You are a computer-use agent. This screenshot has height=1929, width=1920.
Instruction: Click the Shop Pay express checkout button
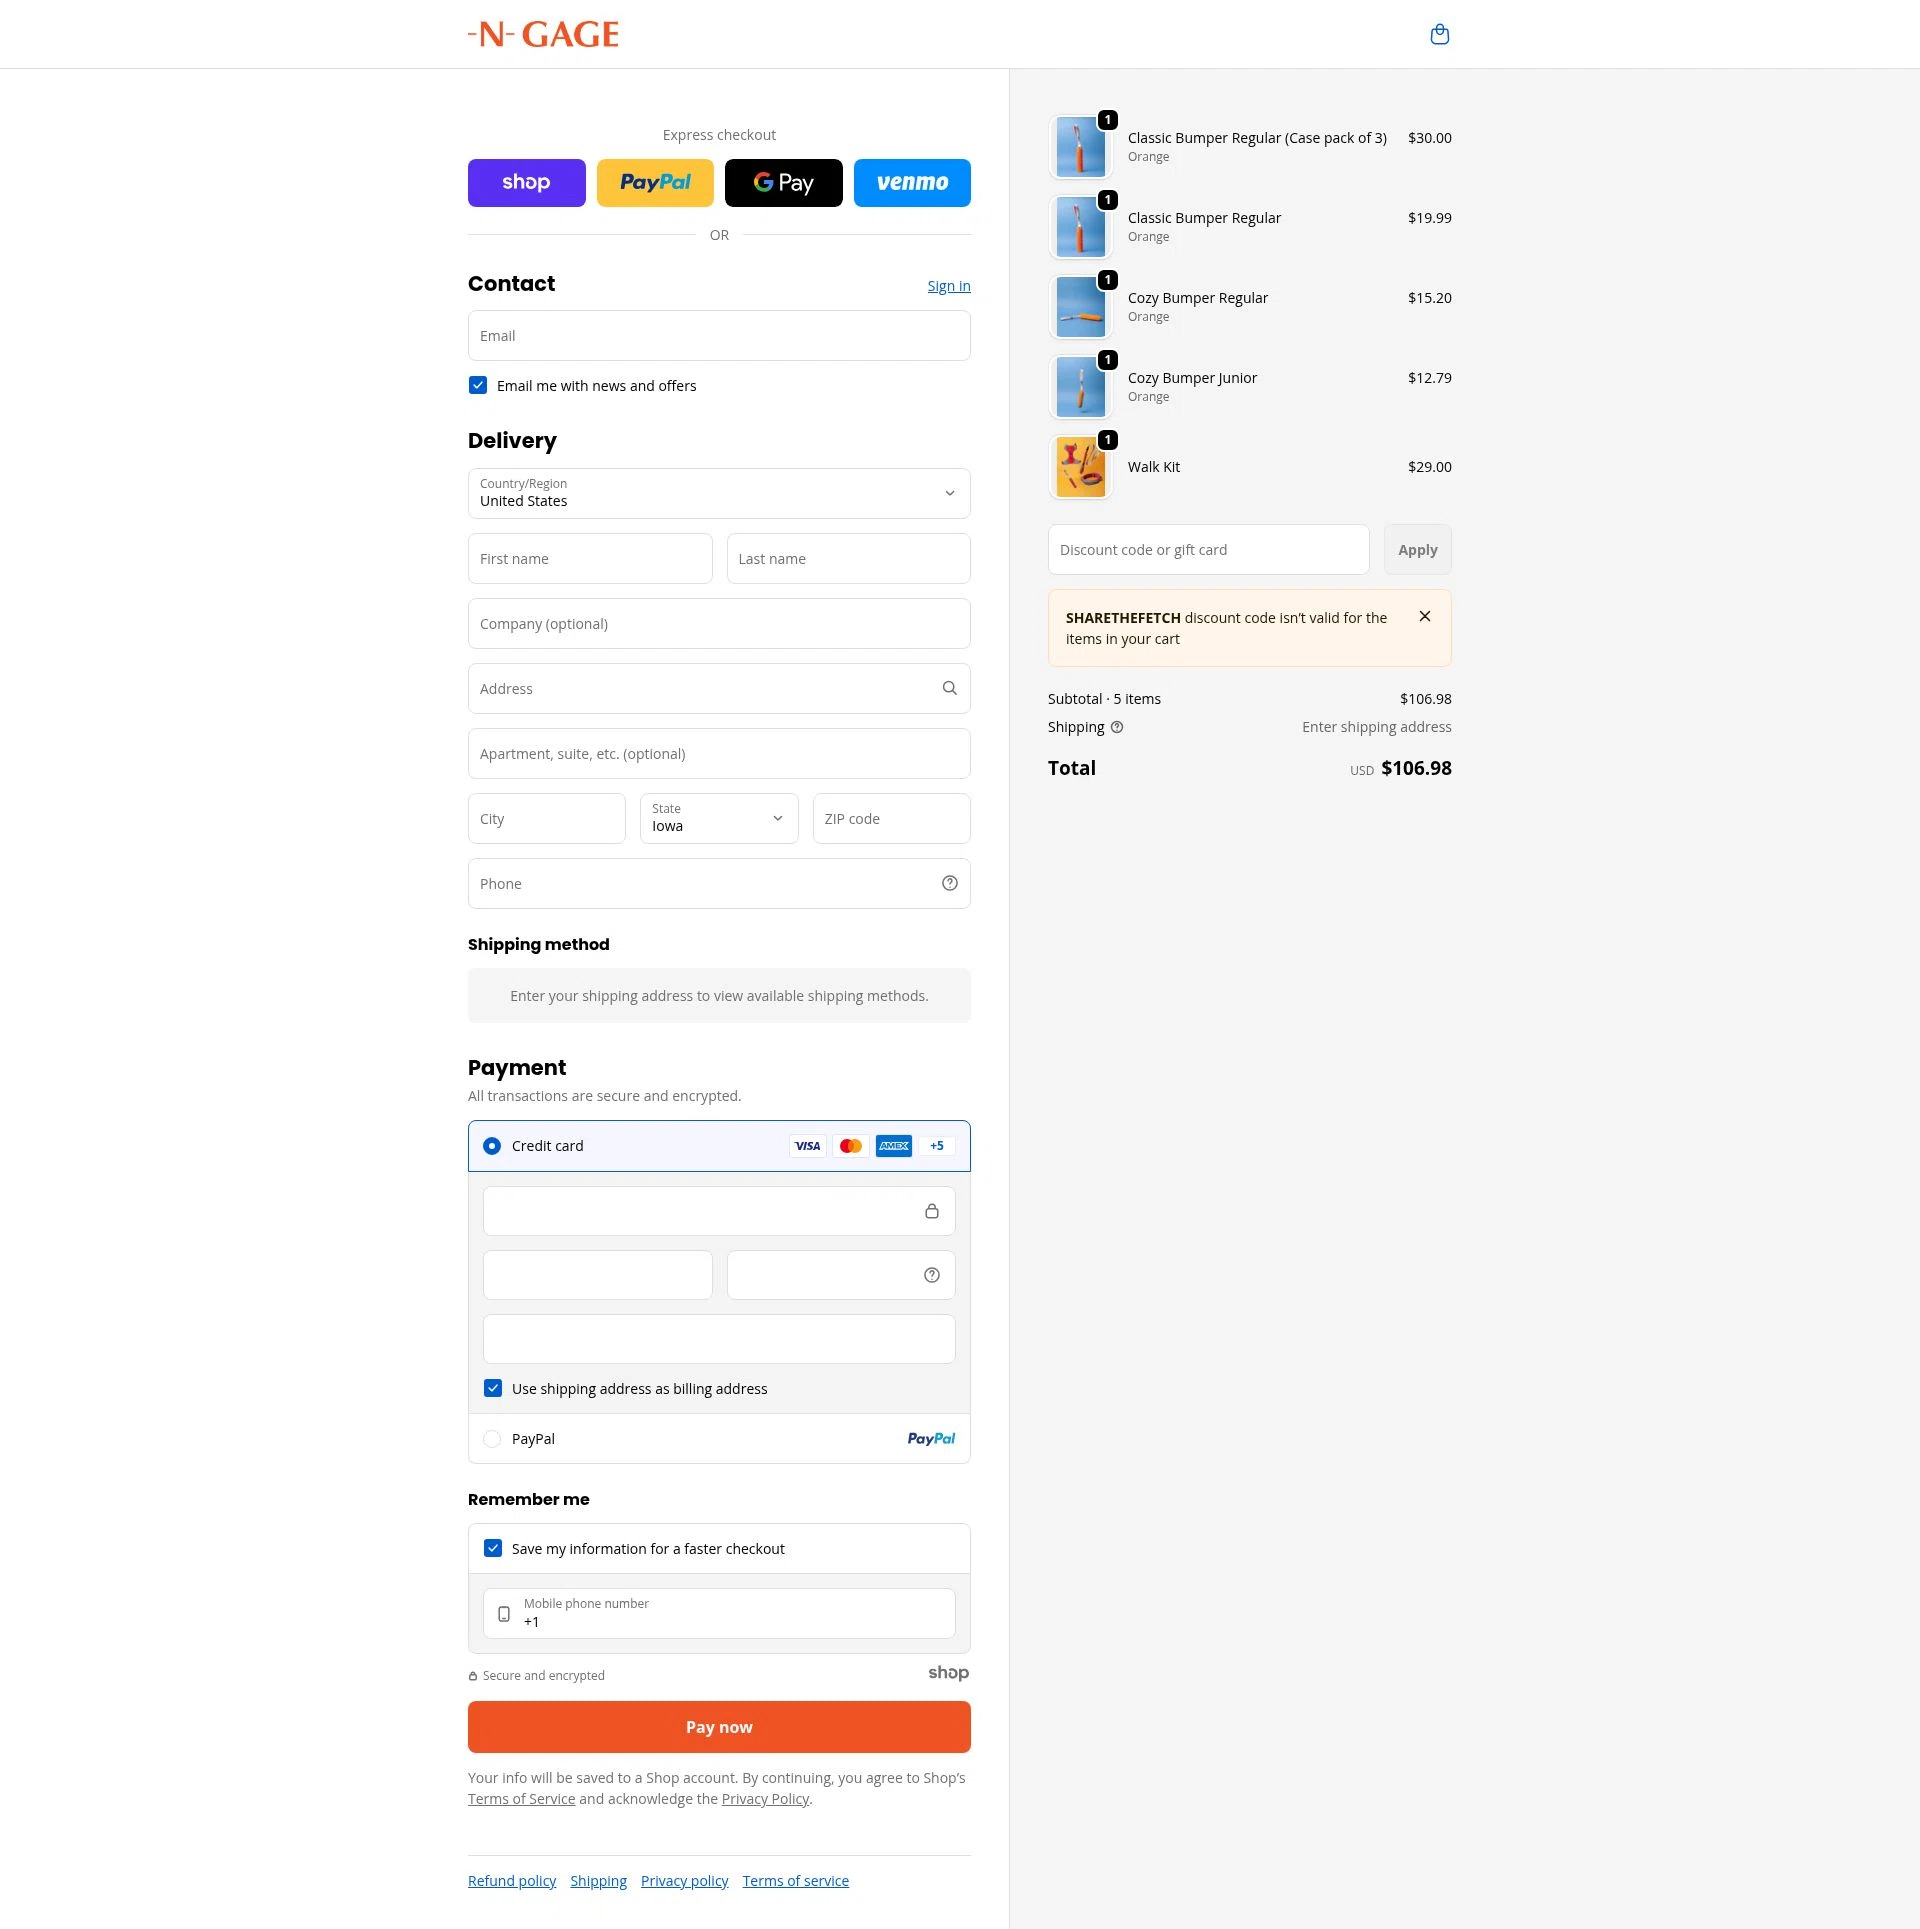(527, 183)
